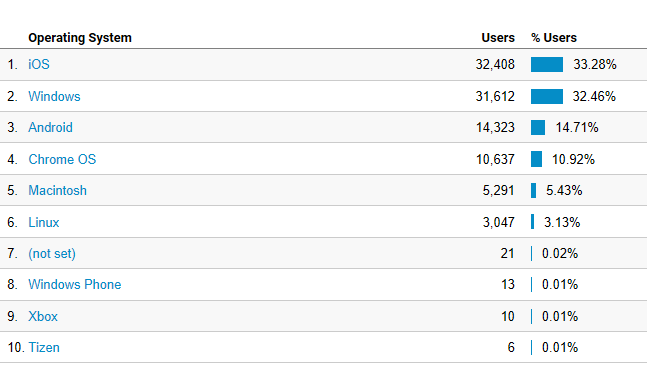Open the Tizen link

(x=44, y=347)
